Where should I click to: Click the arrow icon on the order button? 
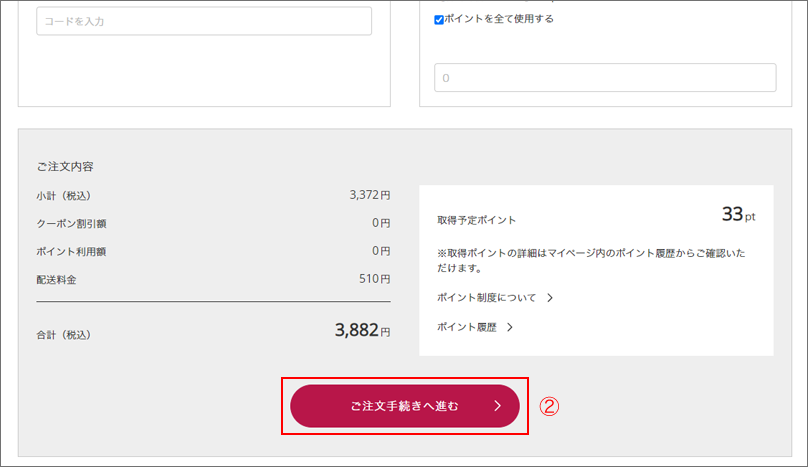coord(497,407)
